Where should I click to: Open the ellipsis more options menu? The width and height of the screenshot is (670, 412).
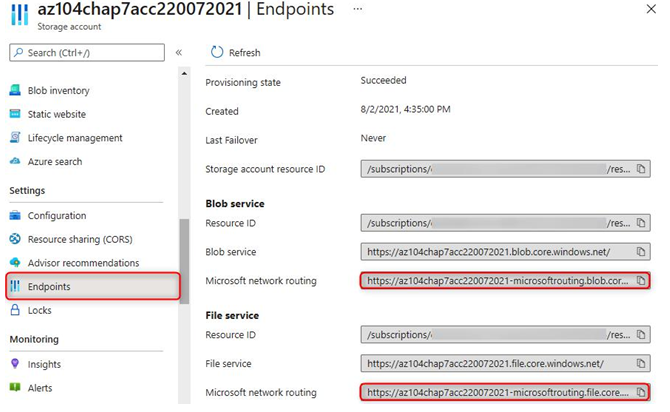click(358, 9)
